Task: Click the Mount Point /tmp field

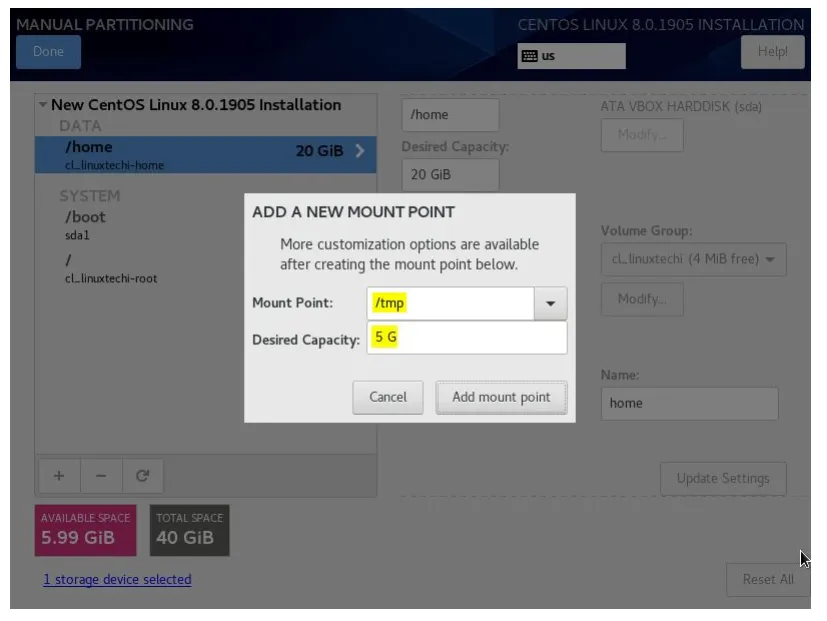Action: (450, 303)
